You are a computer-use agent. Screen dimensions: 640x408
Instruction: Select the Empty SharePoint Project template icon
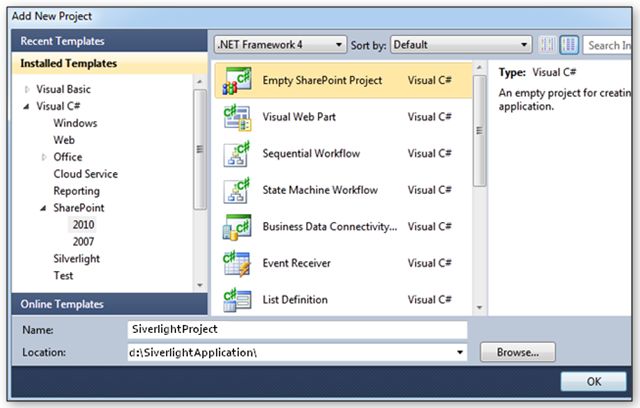(x=237, y=81)
